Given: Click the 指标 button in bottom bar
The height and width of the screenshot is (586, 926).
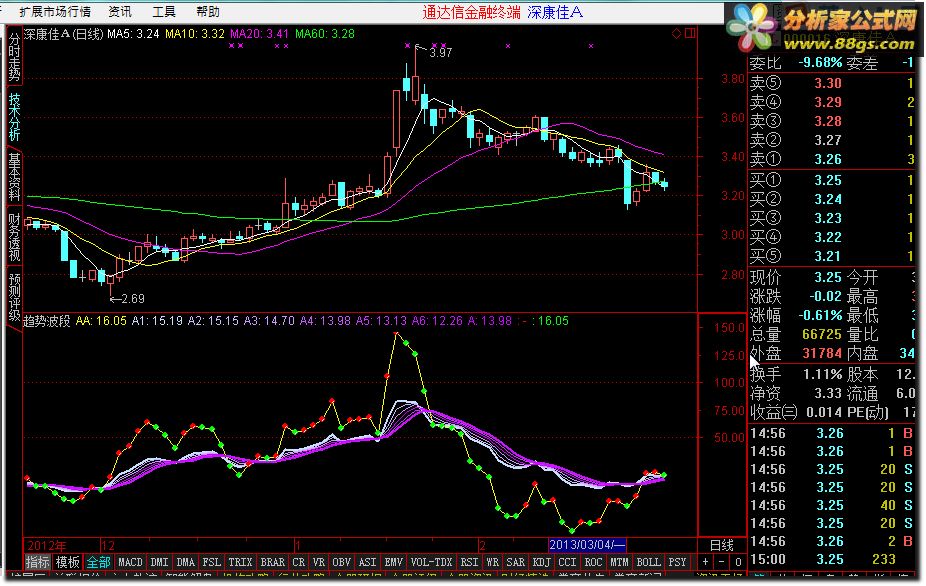Looking at the screenshot, I should pos(37,562).
